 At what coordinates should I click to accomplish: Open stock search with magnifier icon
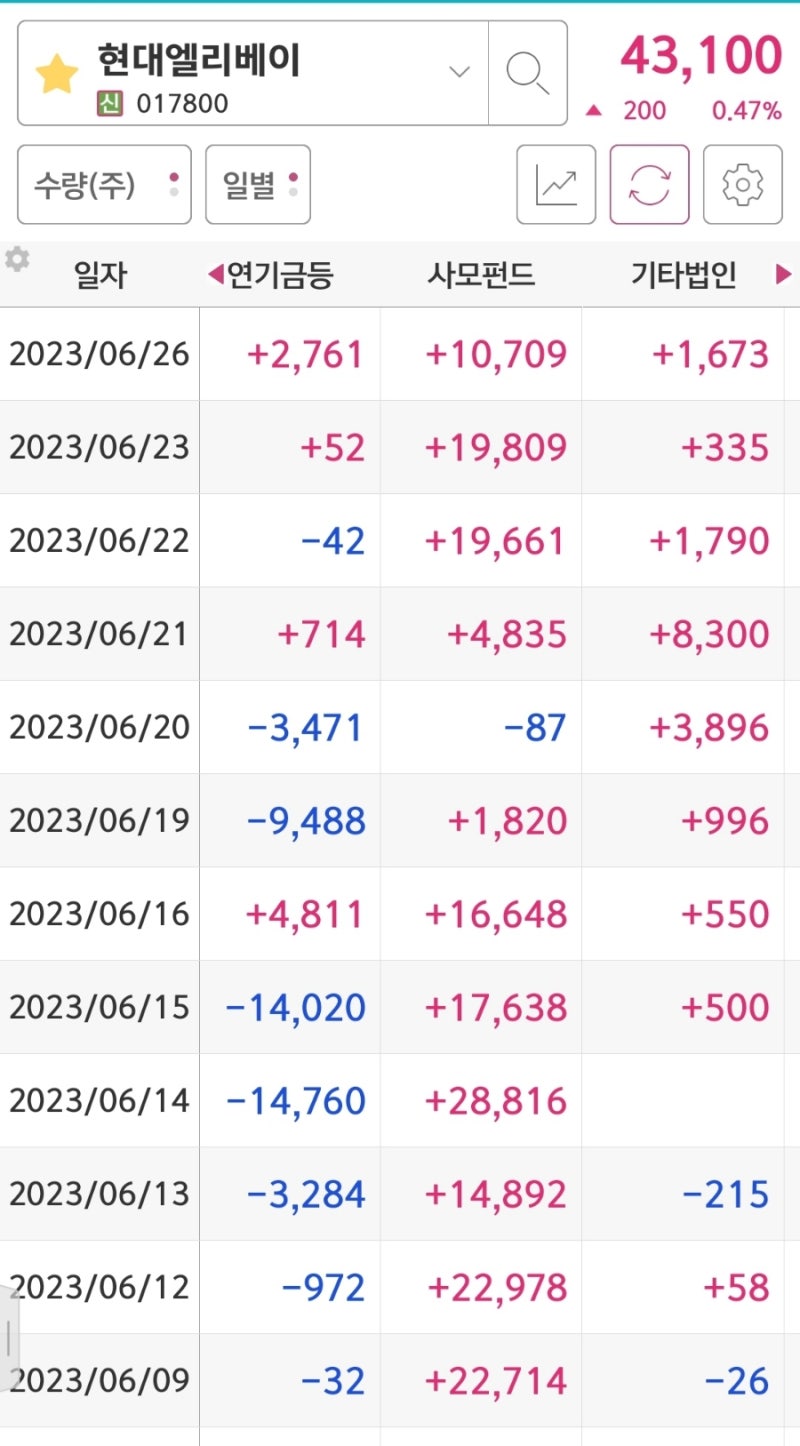click(527, 73)
